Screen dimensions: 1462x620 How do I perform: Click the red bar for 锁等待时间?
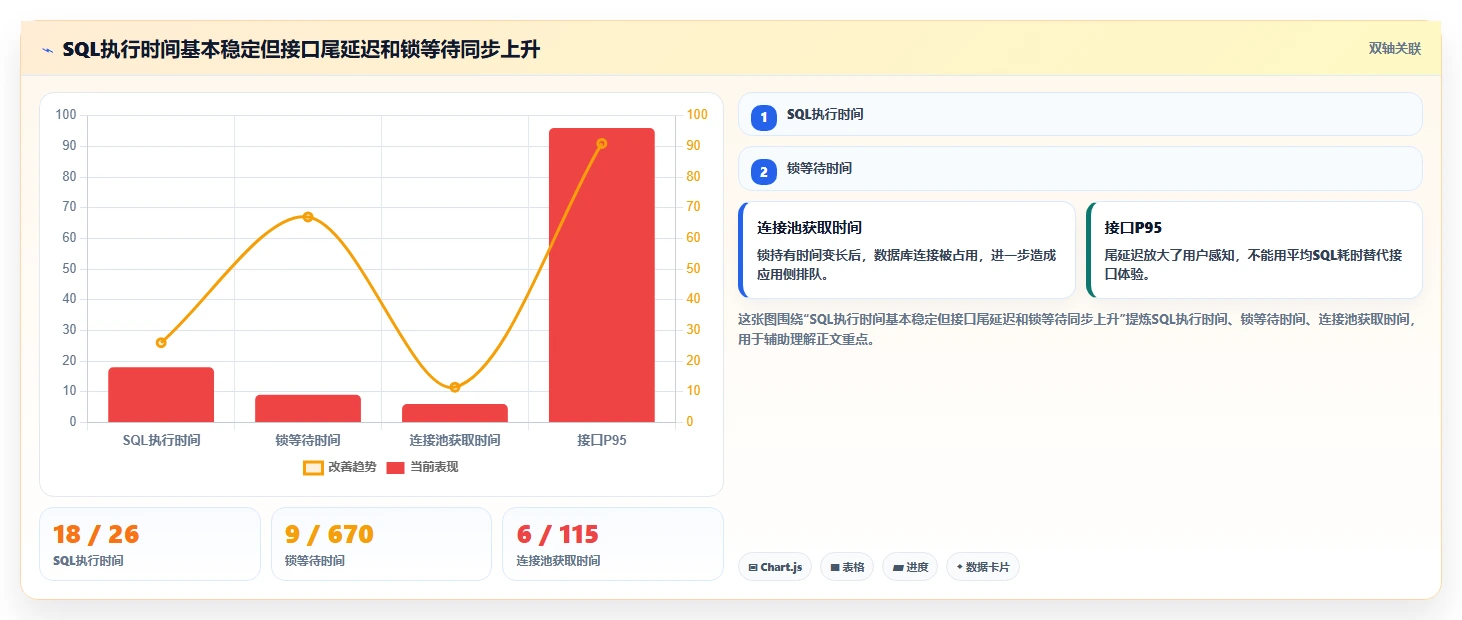tap(308, 408)
